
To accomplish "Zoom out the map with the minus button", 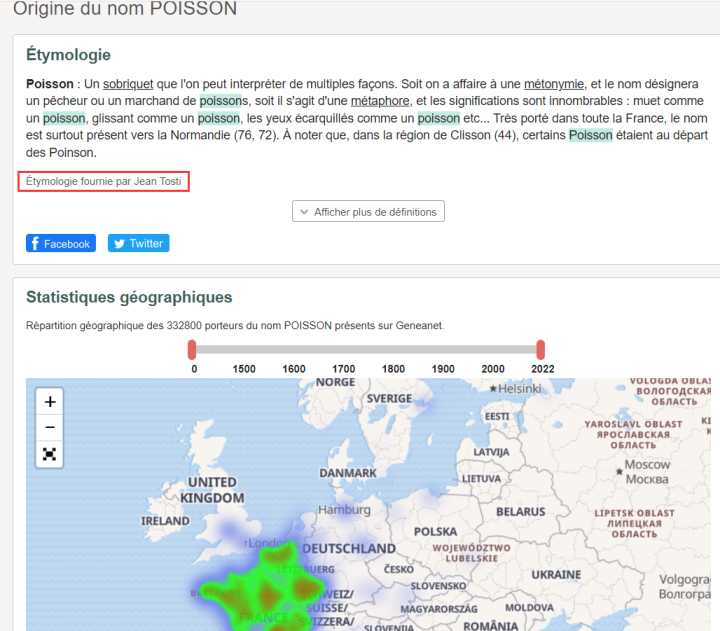I will point(50,428).
